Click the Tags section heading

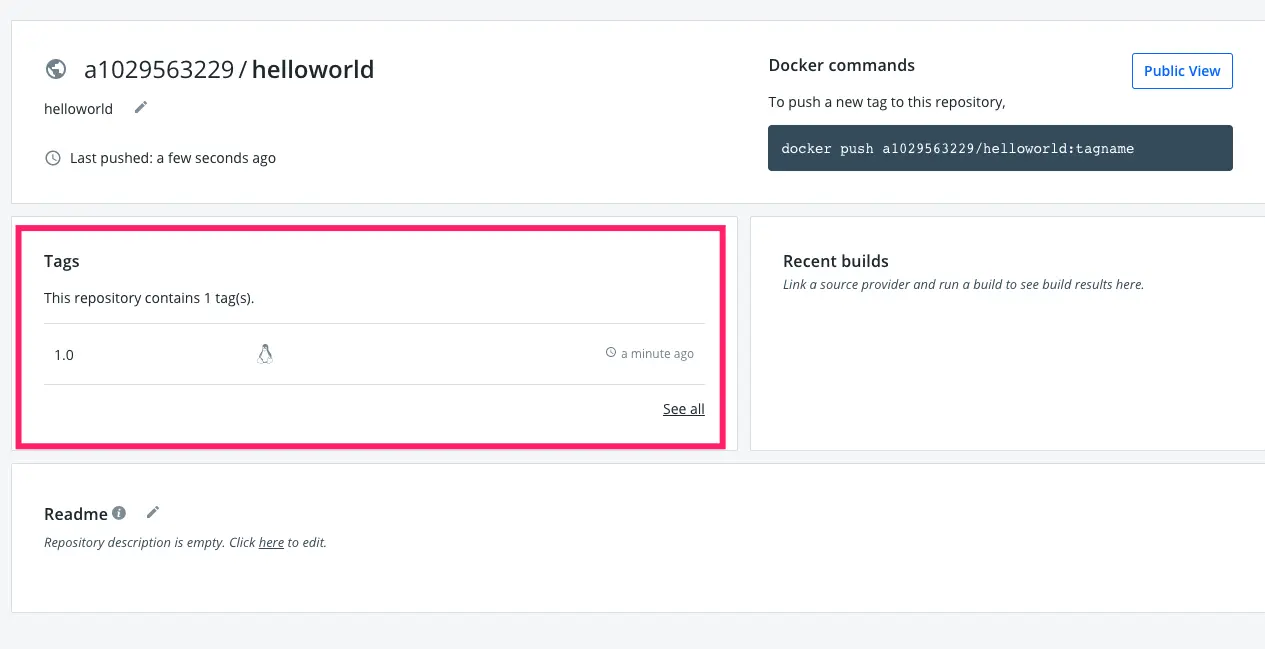(62, 261)
